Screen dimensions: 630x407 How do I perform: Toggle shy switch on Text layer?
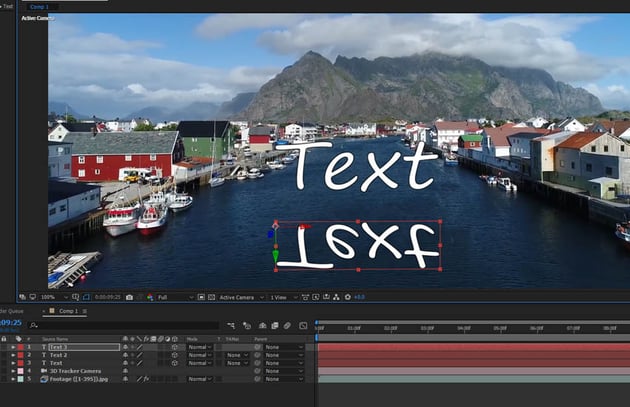(x=124, y=363)
